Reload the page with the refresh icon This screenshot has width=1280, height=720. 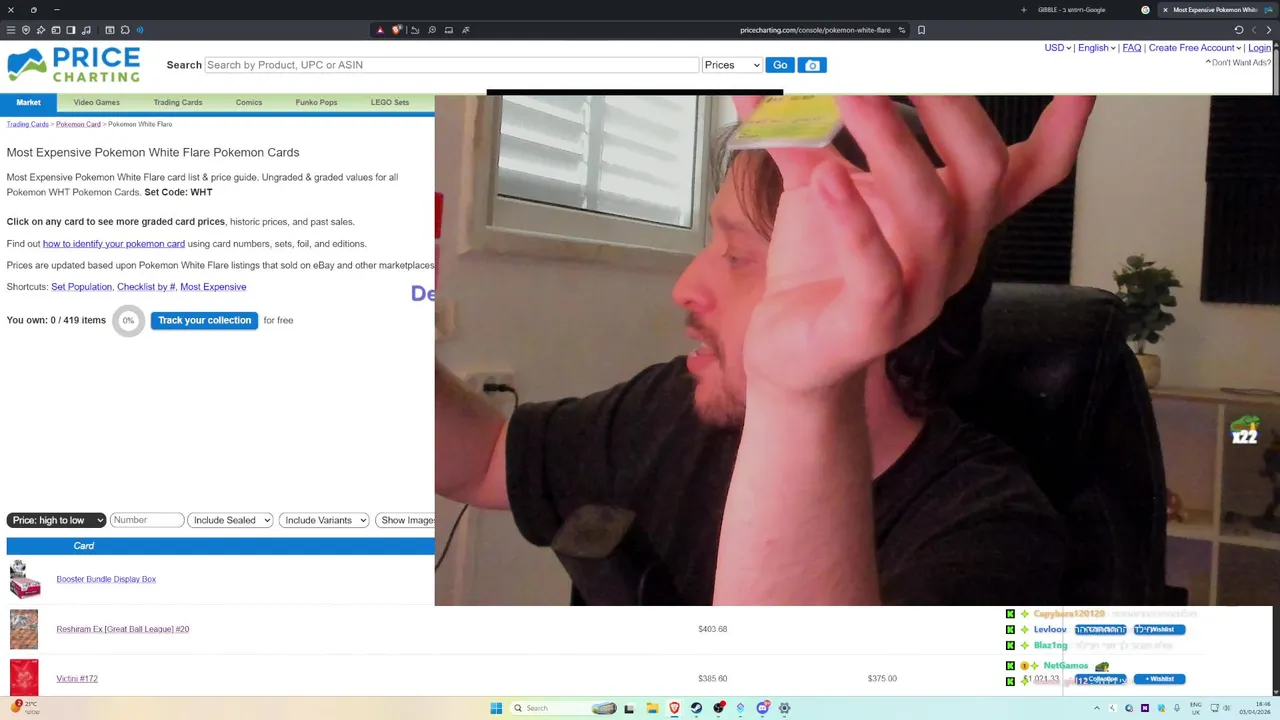click(1239, 30)
